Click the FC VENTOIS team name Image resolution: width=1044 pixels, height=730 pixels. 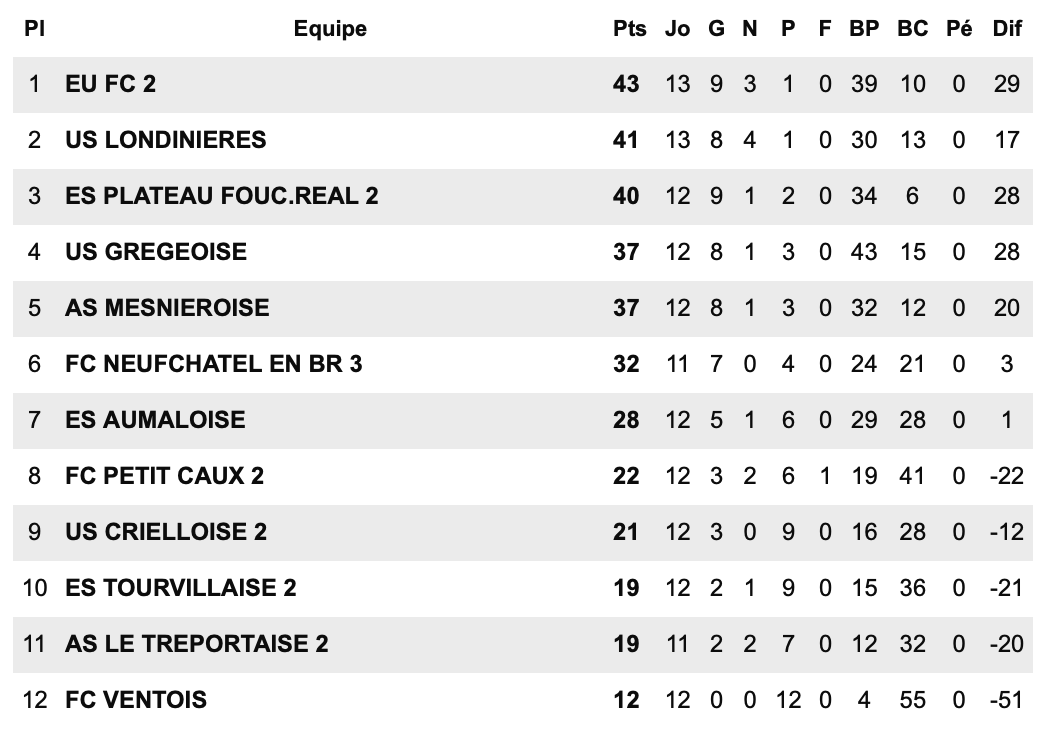[136, 699]
